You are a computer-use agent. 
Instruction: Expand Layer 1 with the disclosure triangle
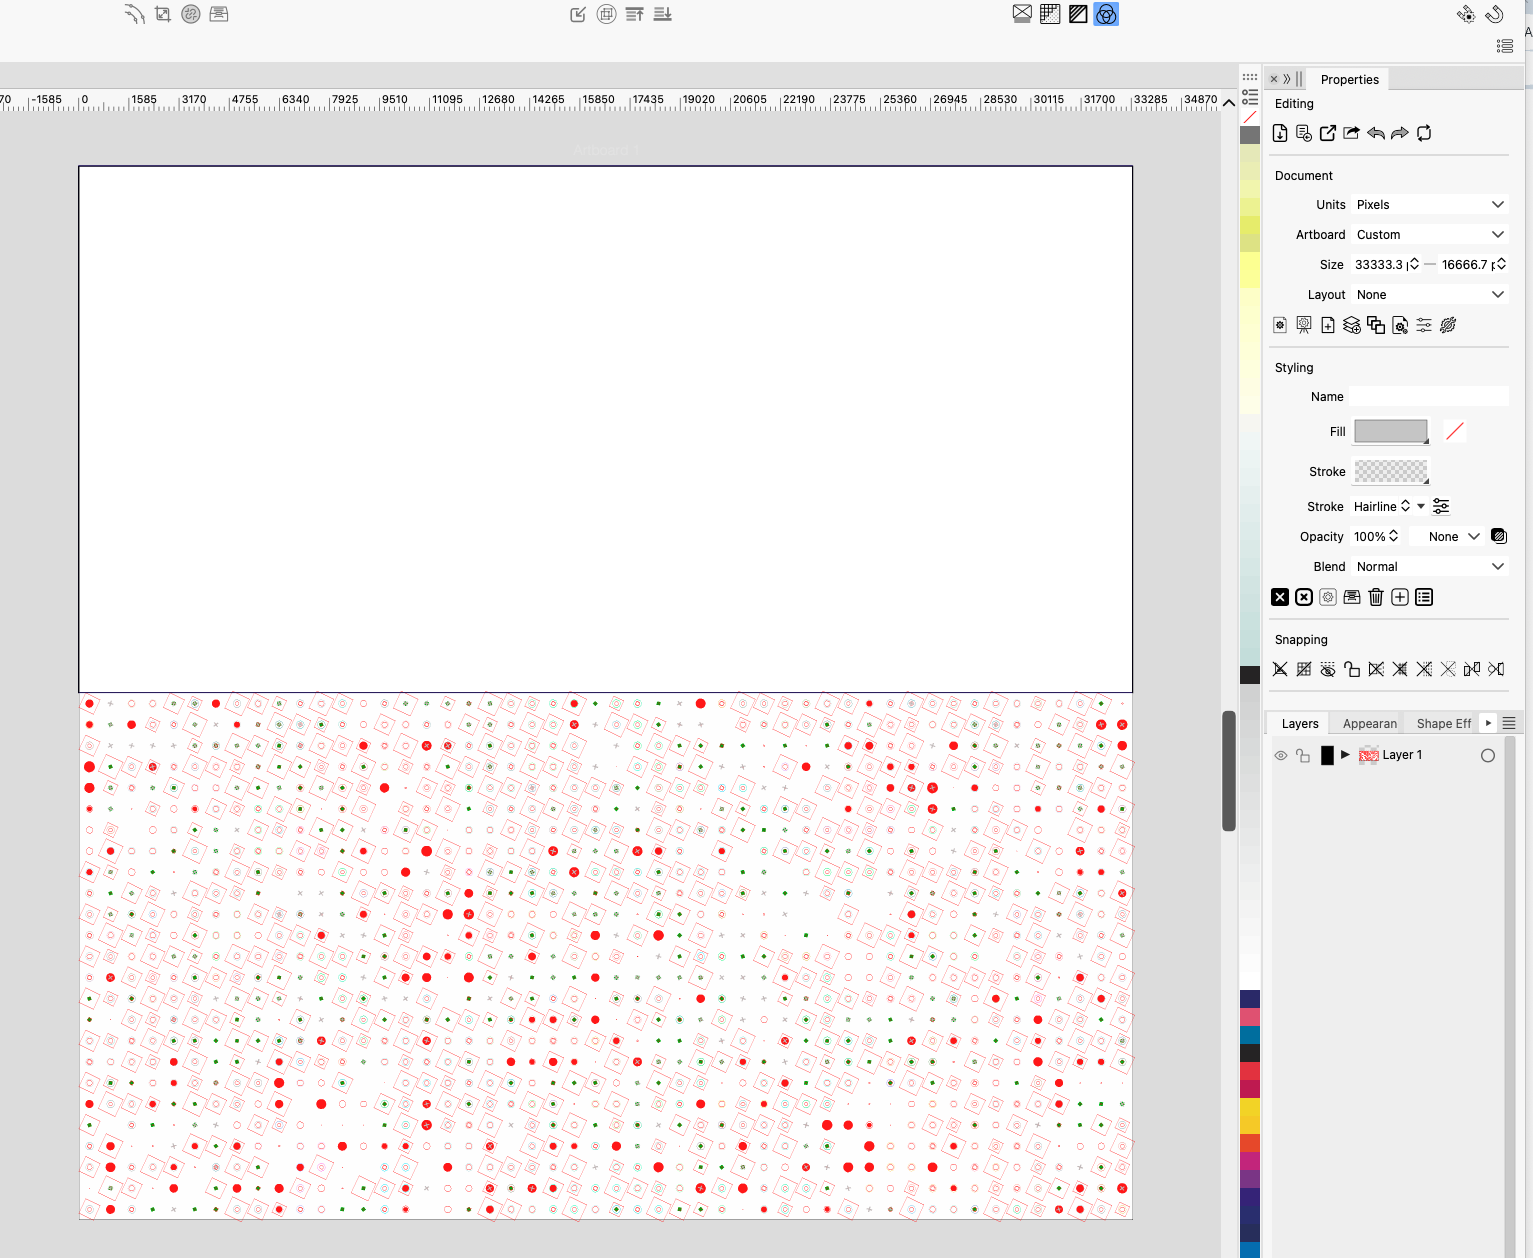click(x=1346, y=755)
